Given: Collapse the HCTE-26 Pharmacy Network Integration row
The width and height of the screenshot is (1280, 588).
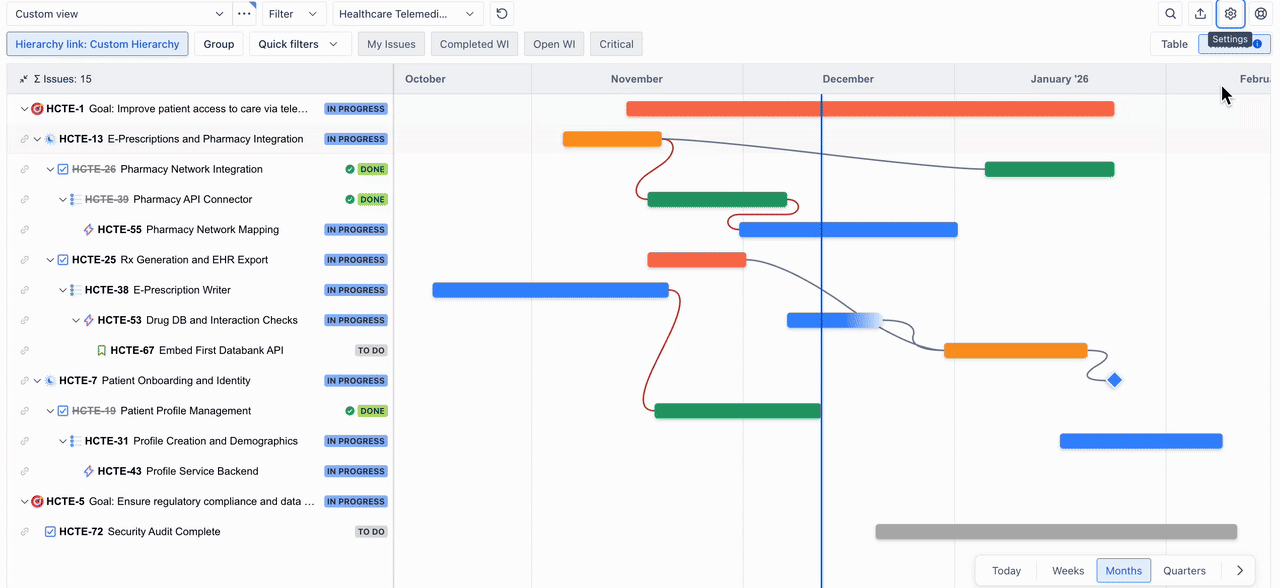Looking at the screenshot, I should [50, 169].
